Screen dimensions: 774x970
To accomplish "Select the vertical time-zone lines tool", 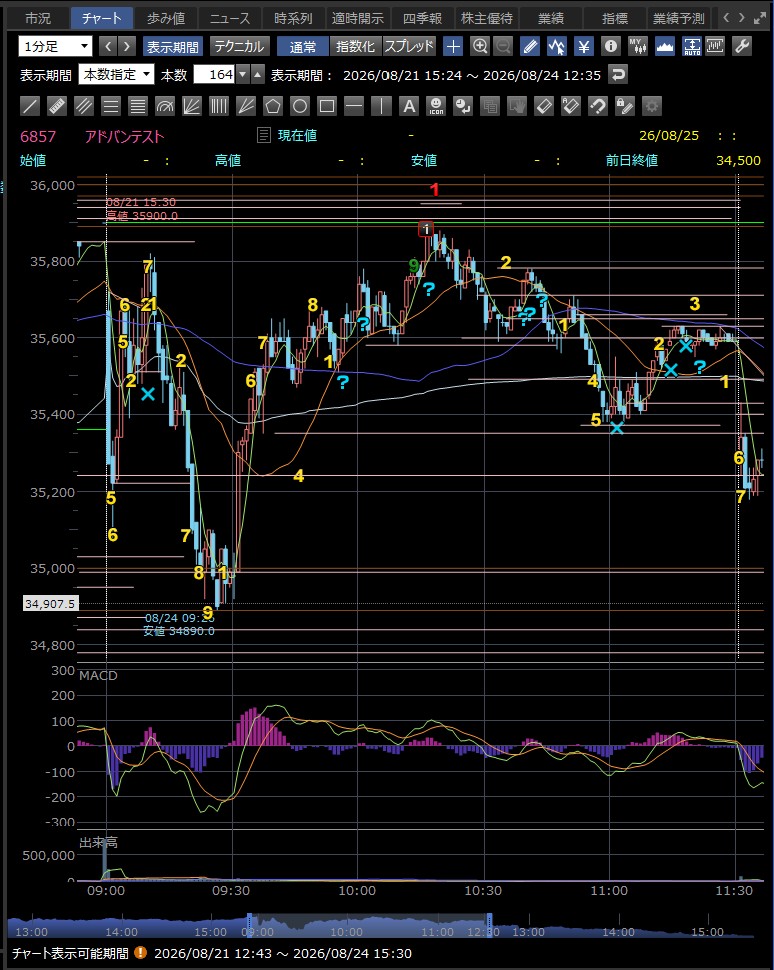I will pos(218,106).
